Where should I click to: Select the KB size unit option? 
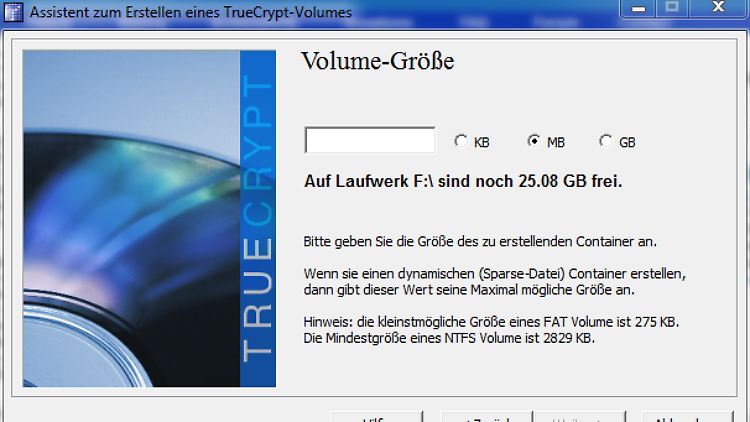tap(461, 142)
